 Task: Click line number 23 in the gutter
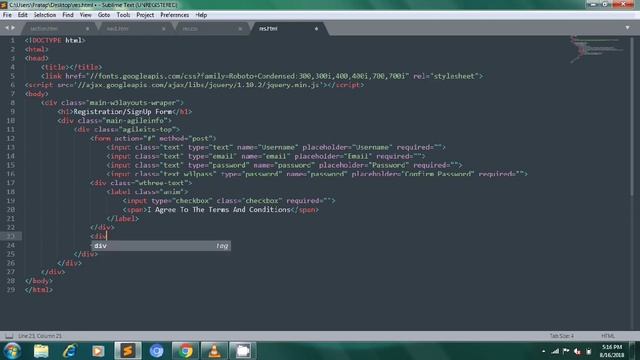click(x=11, y=236)
